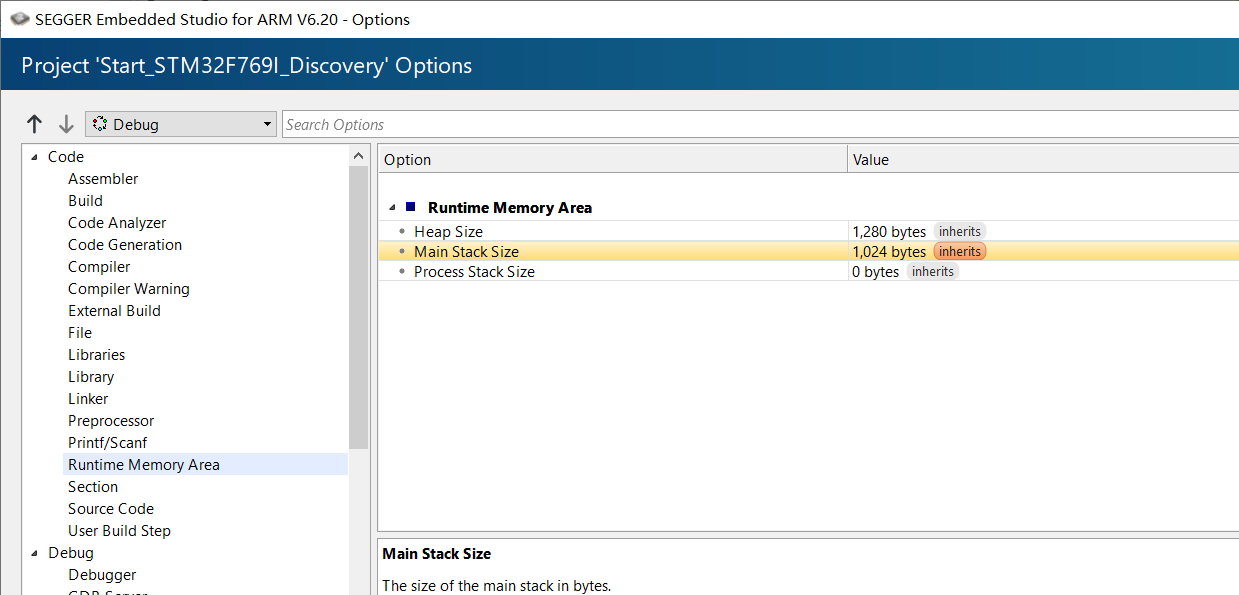This screenshot has width=1239, height=595.
Task: Toggle the inherits badge for Main Stack Size
Action: pyautogui.click(x=959, y=251)
